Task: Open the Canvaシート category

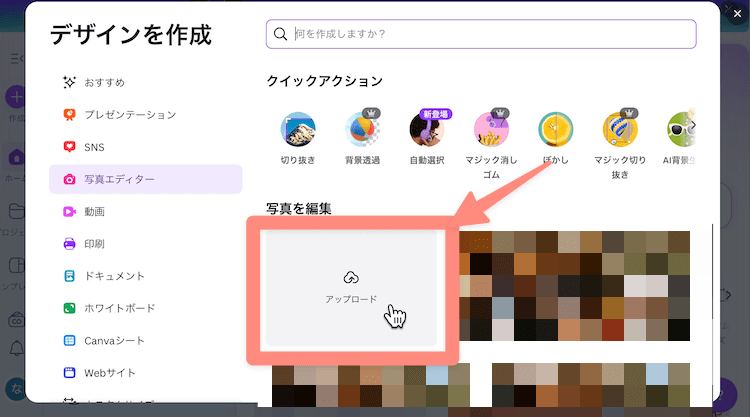Action: [x=145, y=340]
